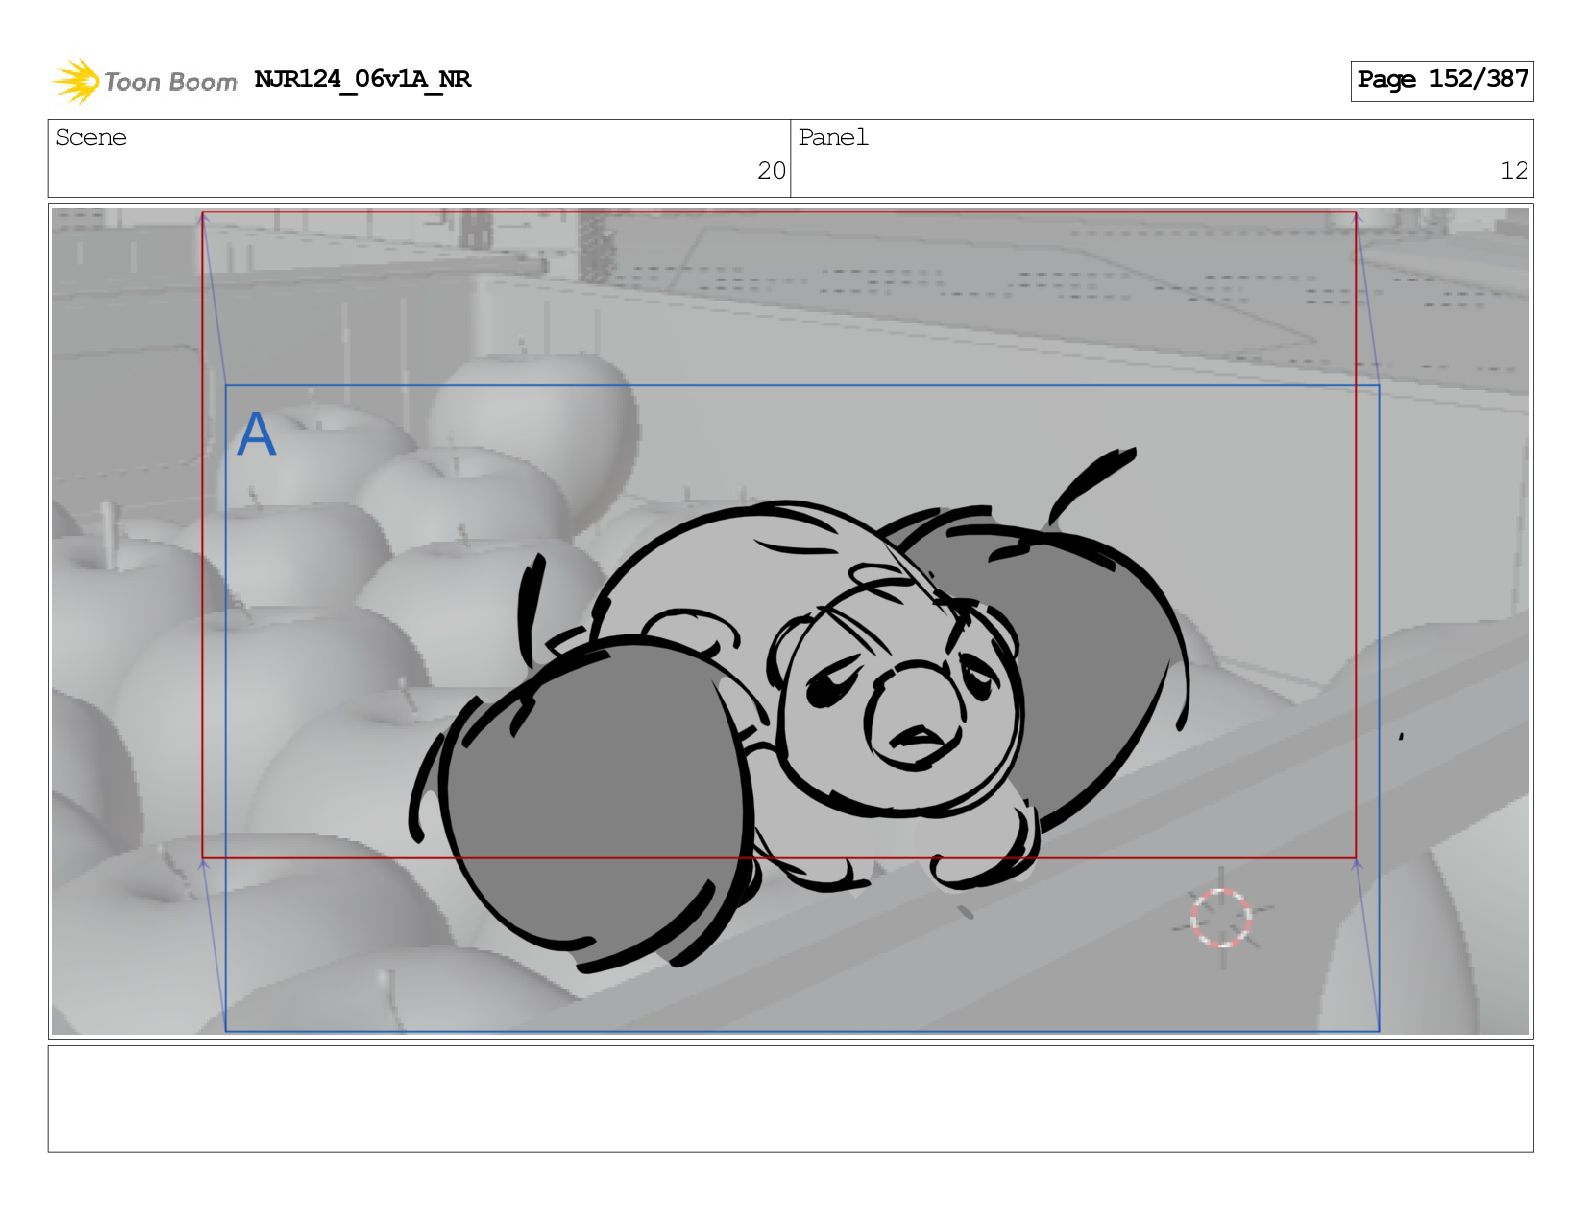The image size is (1584, 1224).
Task: Click the storyboard panel drawing thumbnail
Action: click(790, 621)
